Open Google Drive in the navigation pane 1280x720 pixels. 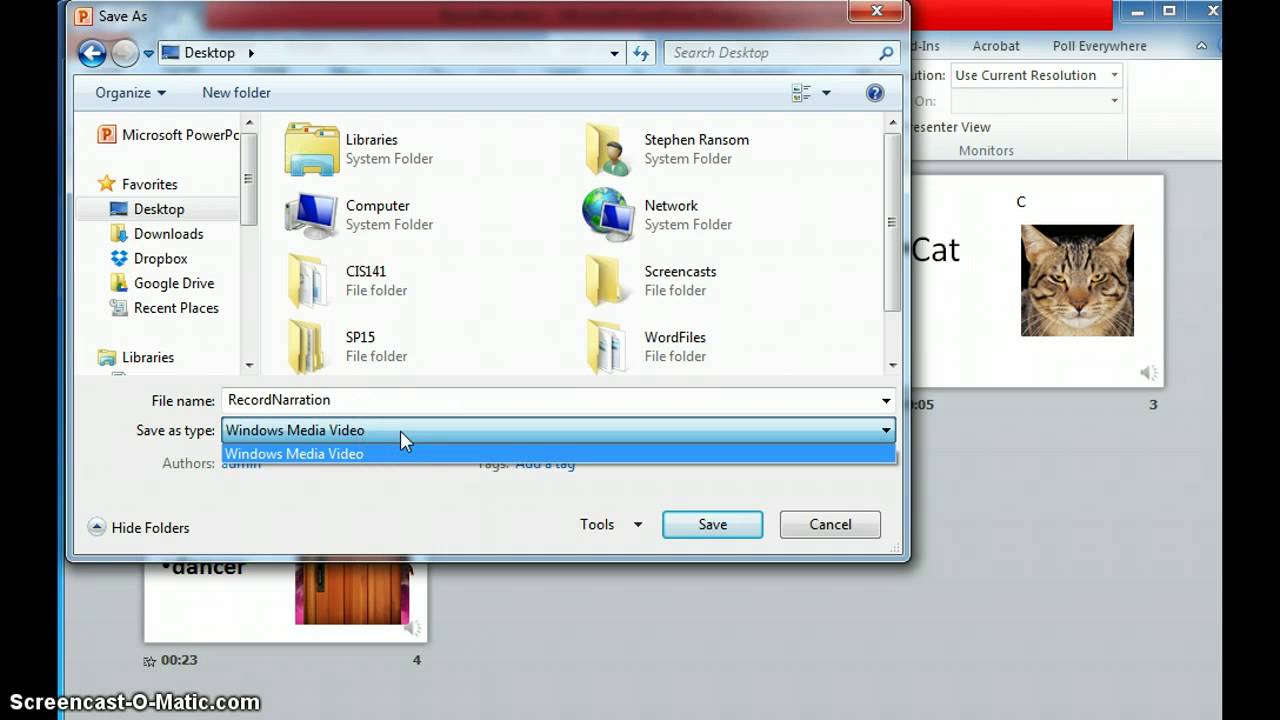pyautogui.click(x=161, y=283)
